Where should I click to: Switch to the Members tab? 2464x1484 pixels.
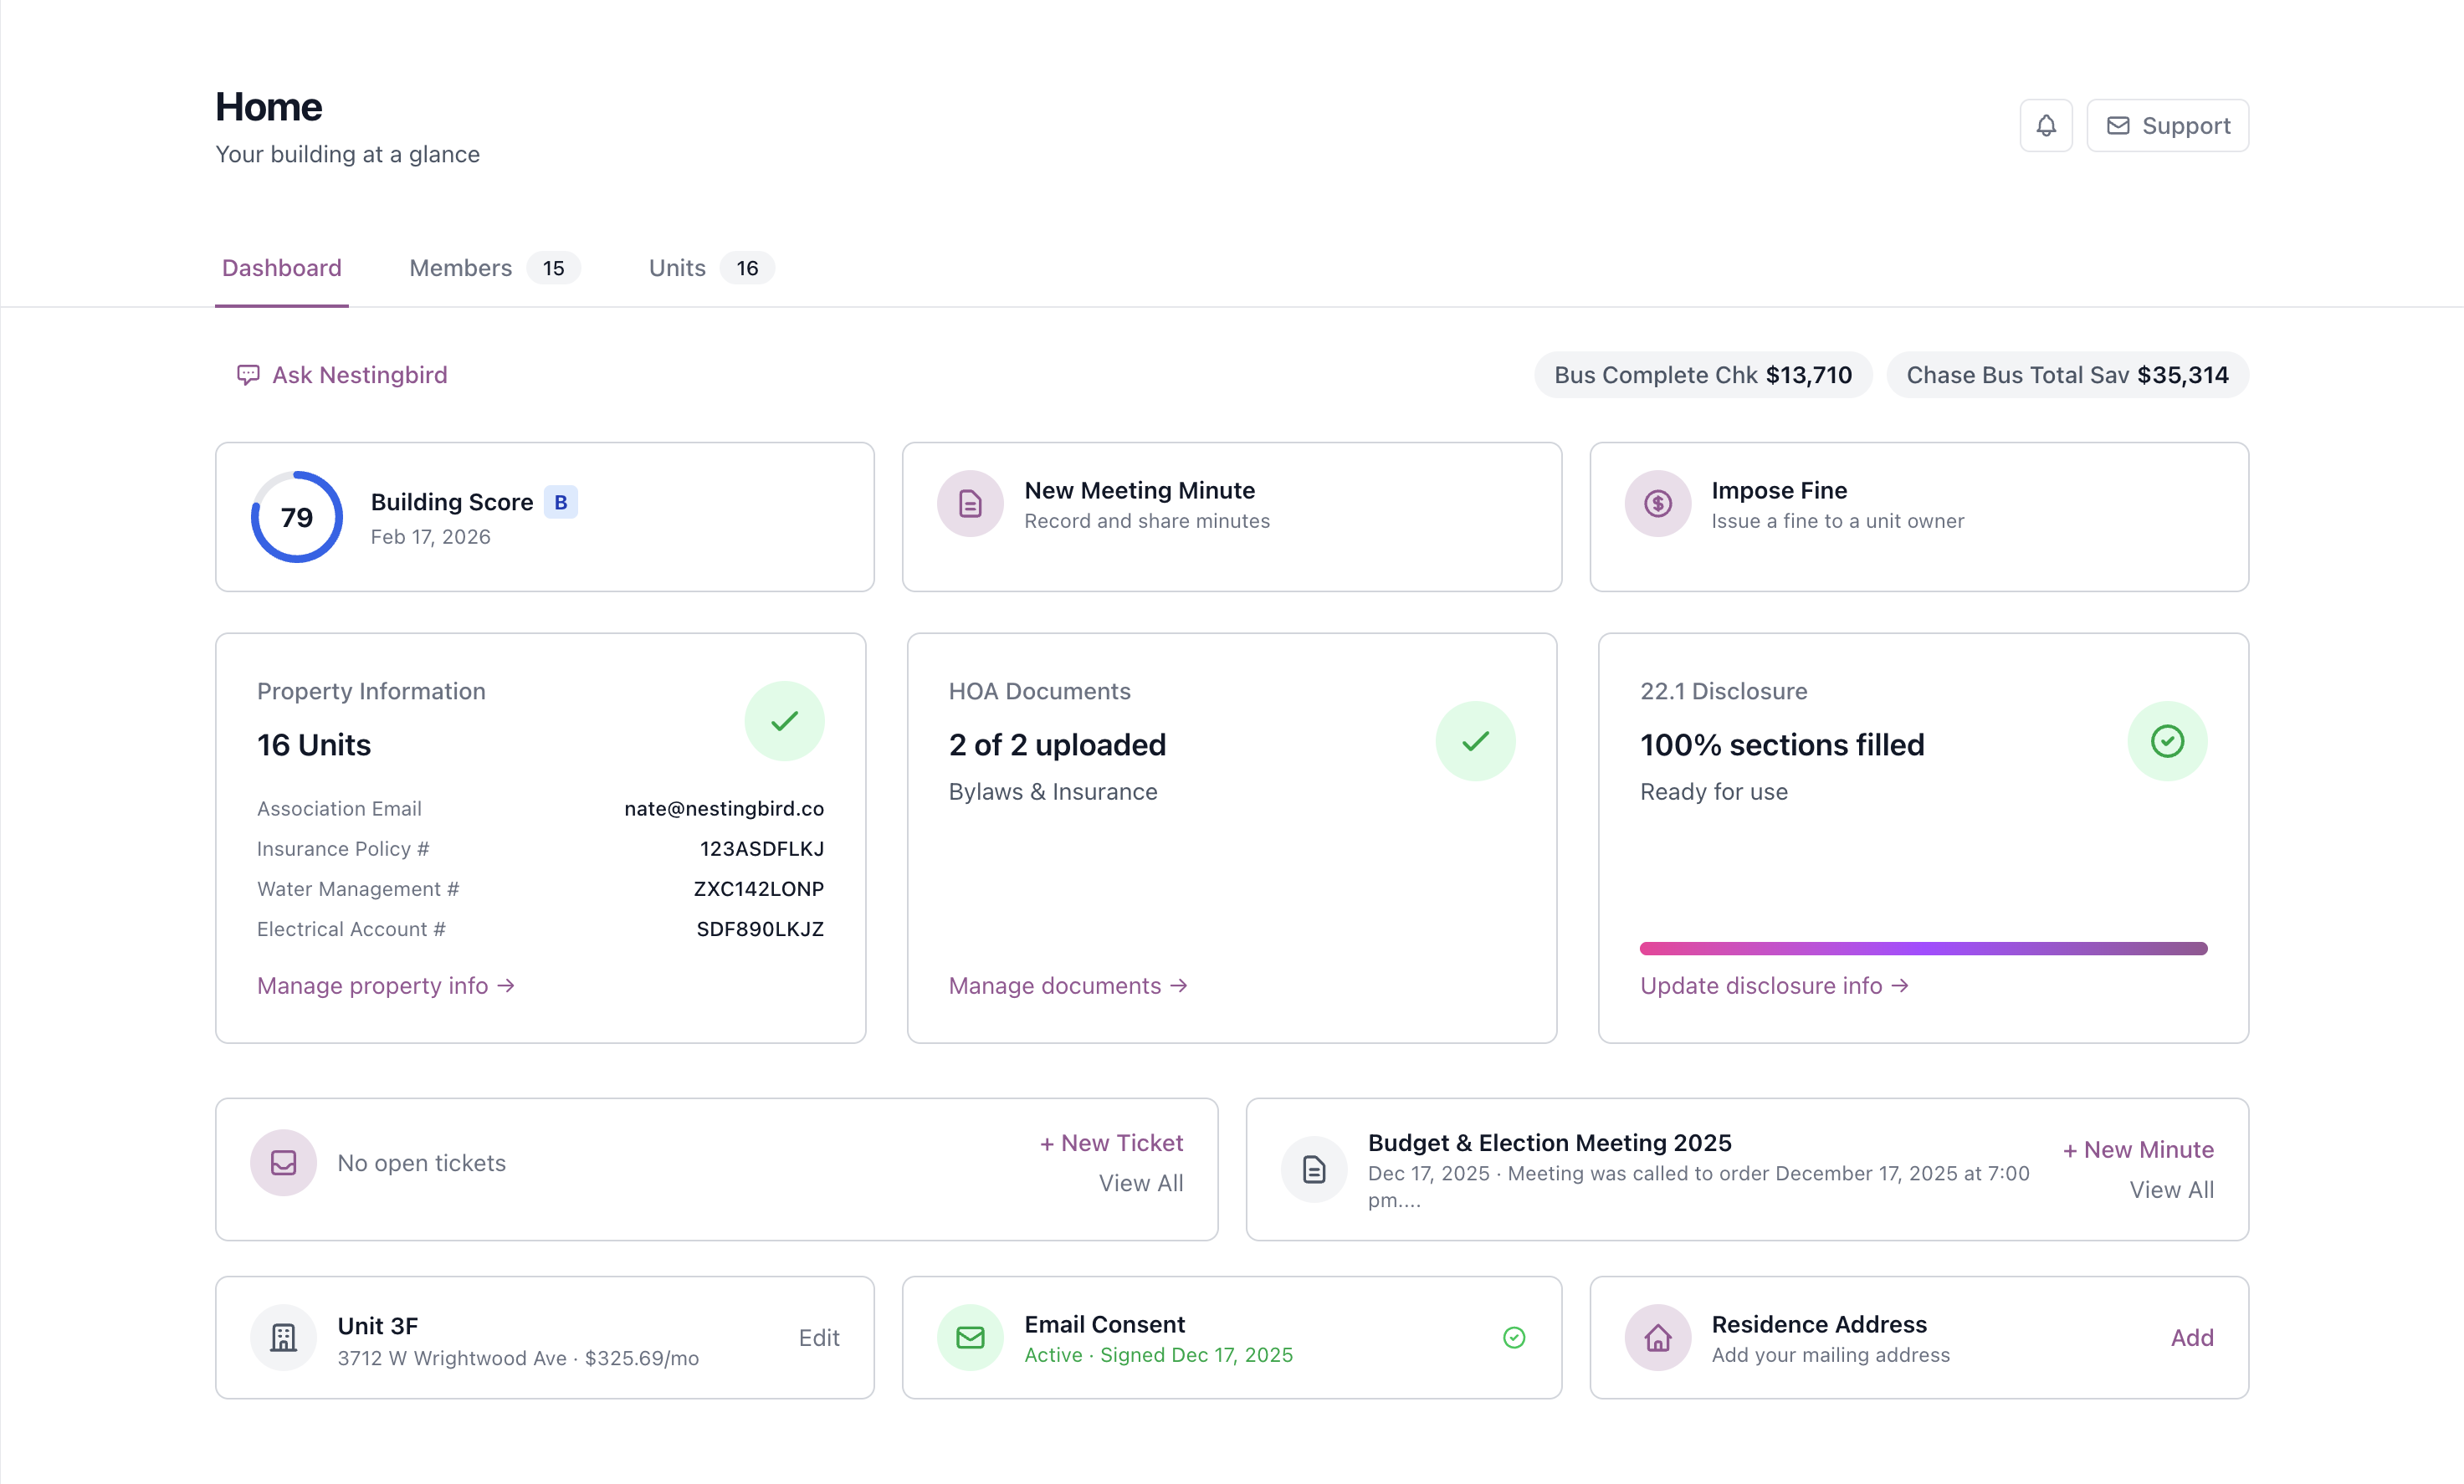[x=460, y=268]
